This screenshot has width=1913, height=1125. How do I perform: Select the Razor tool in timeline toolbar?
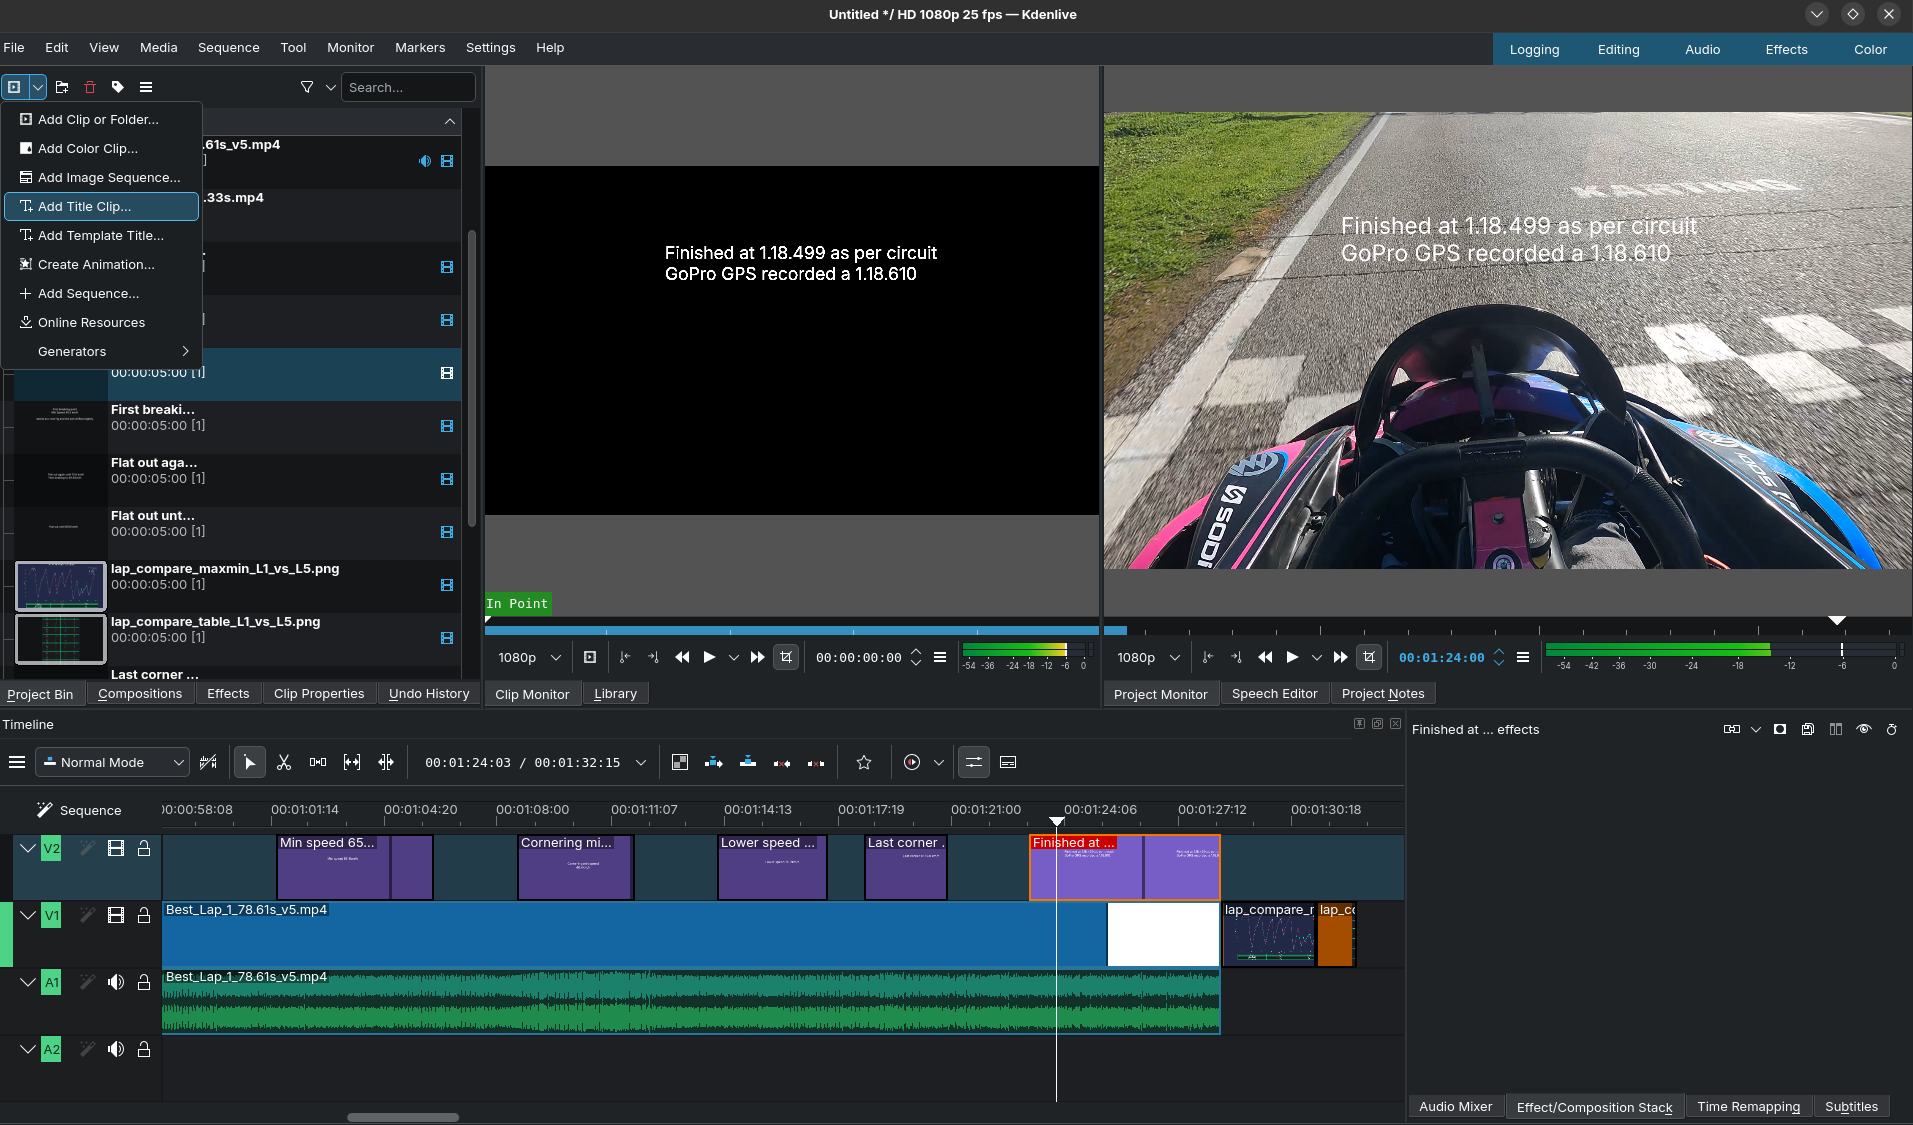[284, 763]
